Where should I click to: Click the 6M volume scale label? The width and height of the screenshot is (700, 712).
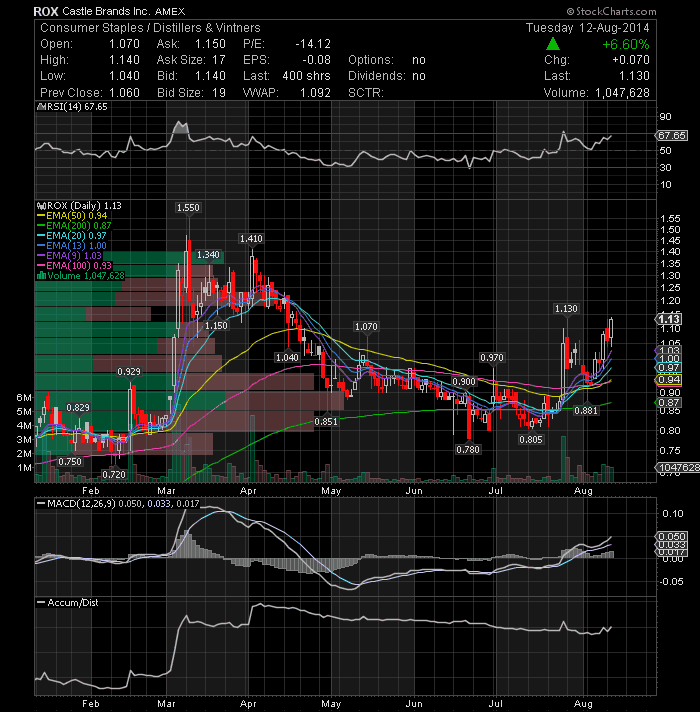pyautogui.click(x=24, y=397)
